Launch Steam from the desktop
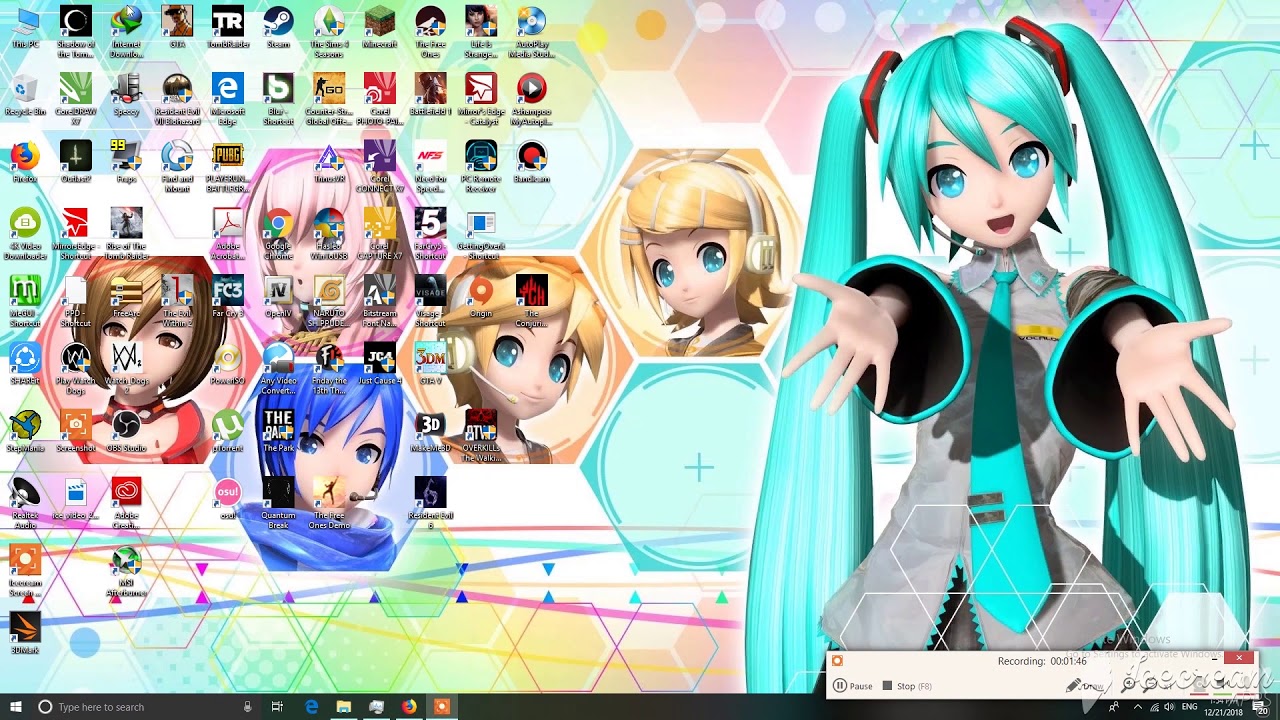This screenshot has width=1280, height=720. (x=278, y=27)
